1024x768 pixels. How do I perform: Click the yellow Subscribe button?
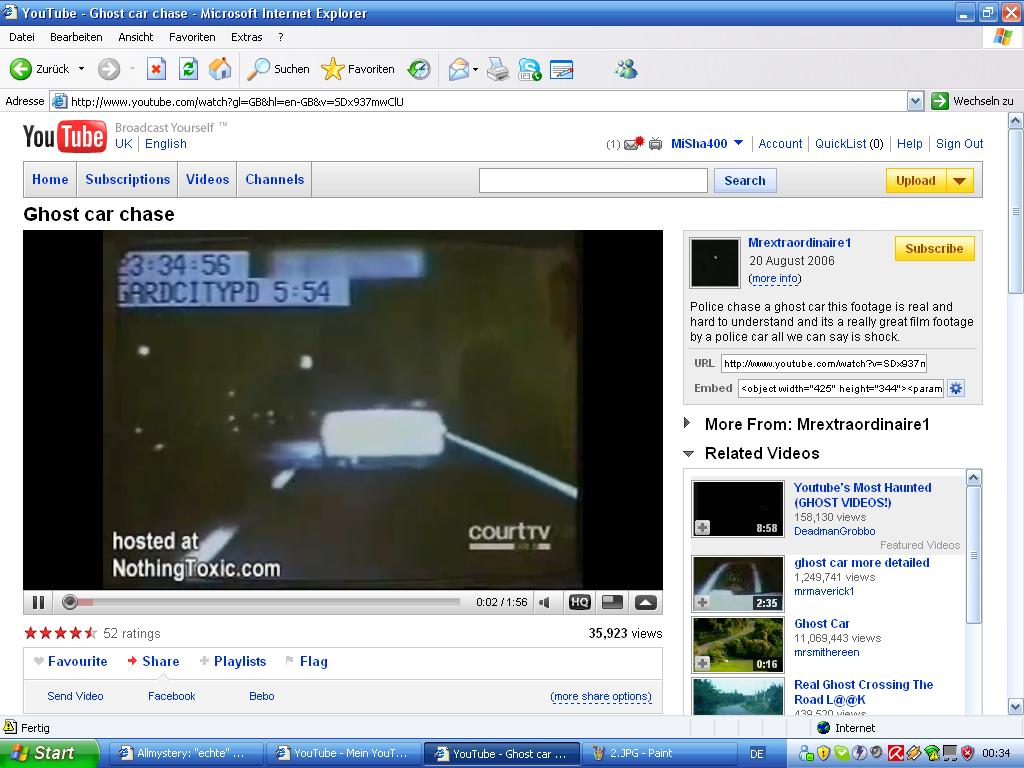pos(934,249)
